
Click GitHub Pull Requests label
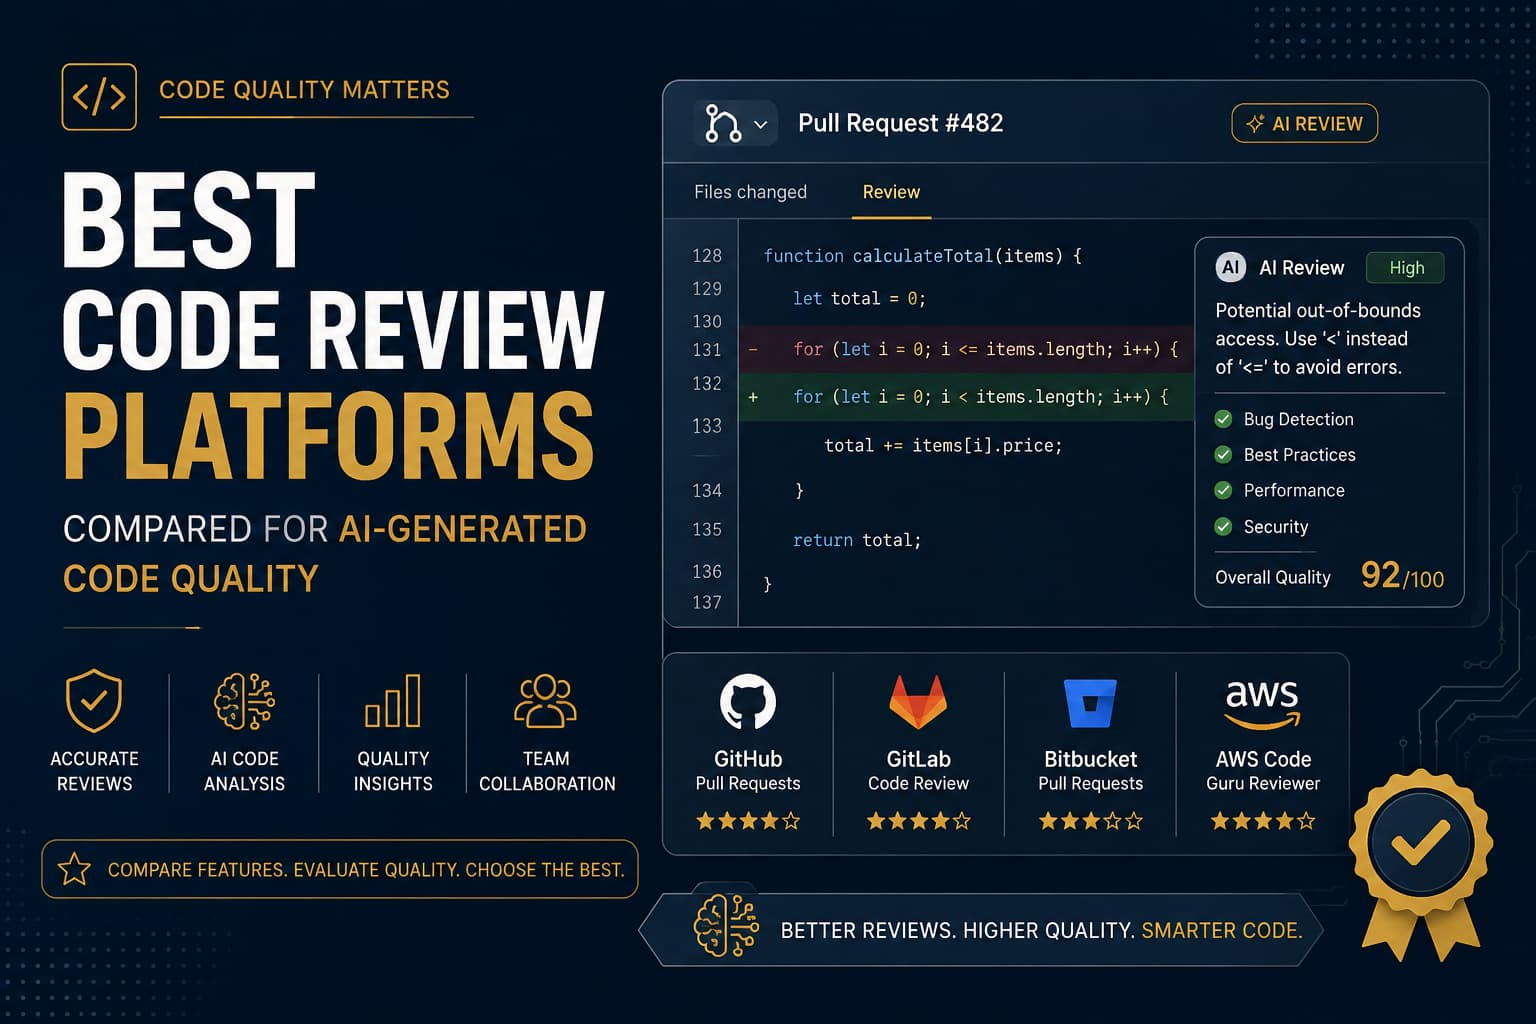748,770
